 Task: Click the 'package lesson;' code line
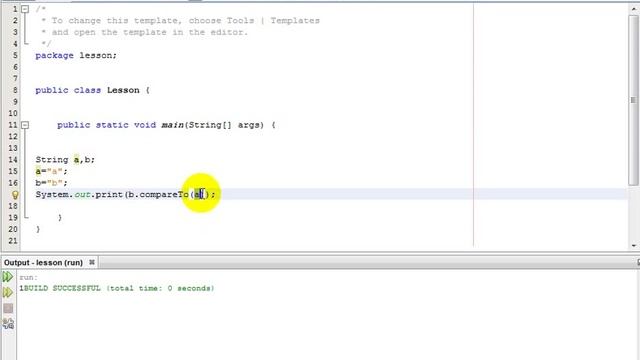tap(76, 56)
